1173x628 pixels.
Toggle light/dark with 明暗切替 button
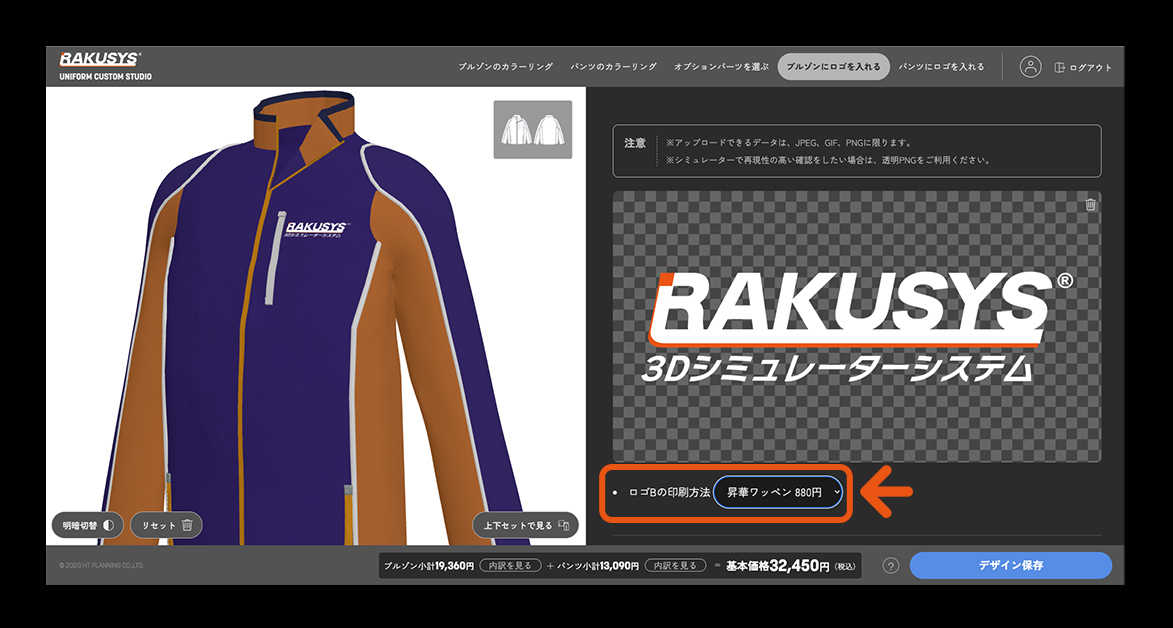pyautogui.click(x=86, y=525)
